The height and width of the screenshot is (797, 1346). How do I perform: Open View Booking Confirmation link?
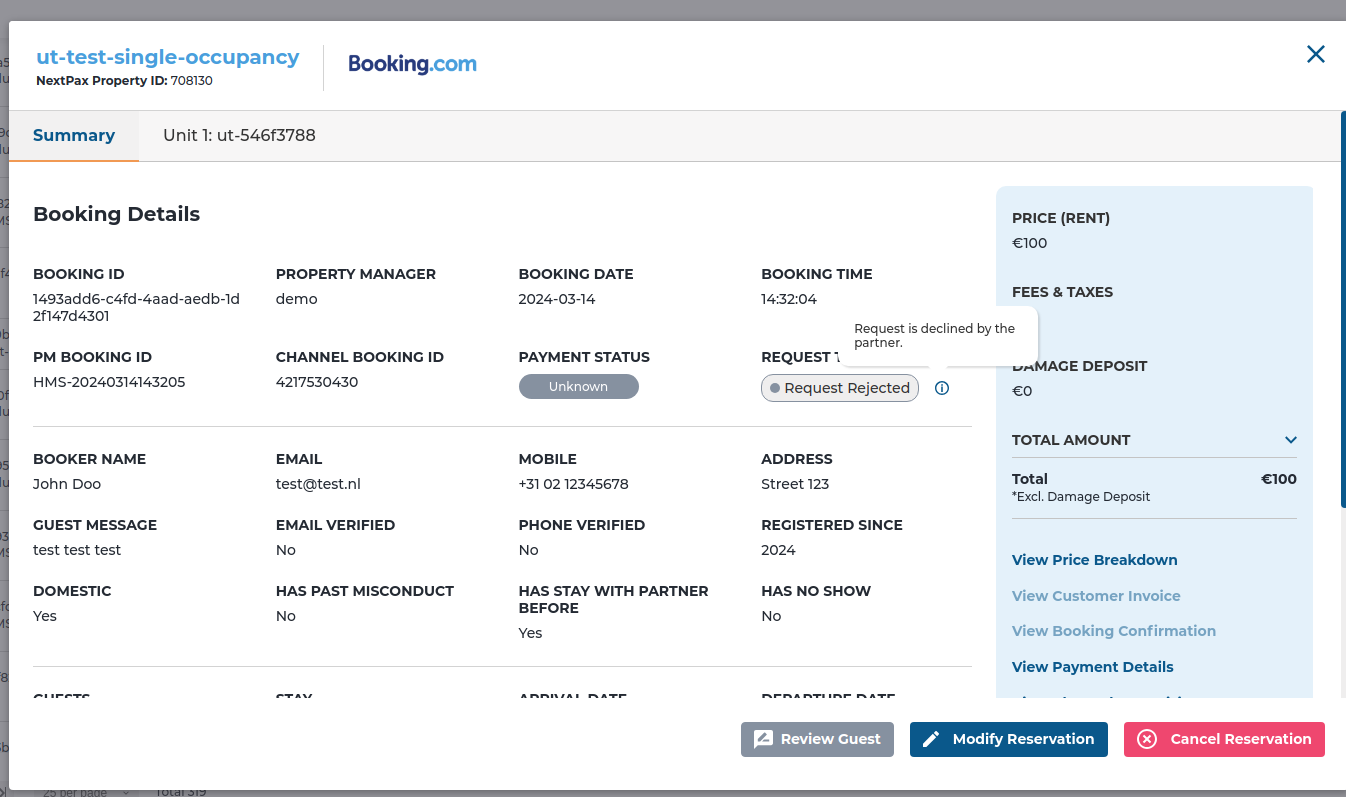pyautogui.click(x=1114, y=631)
